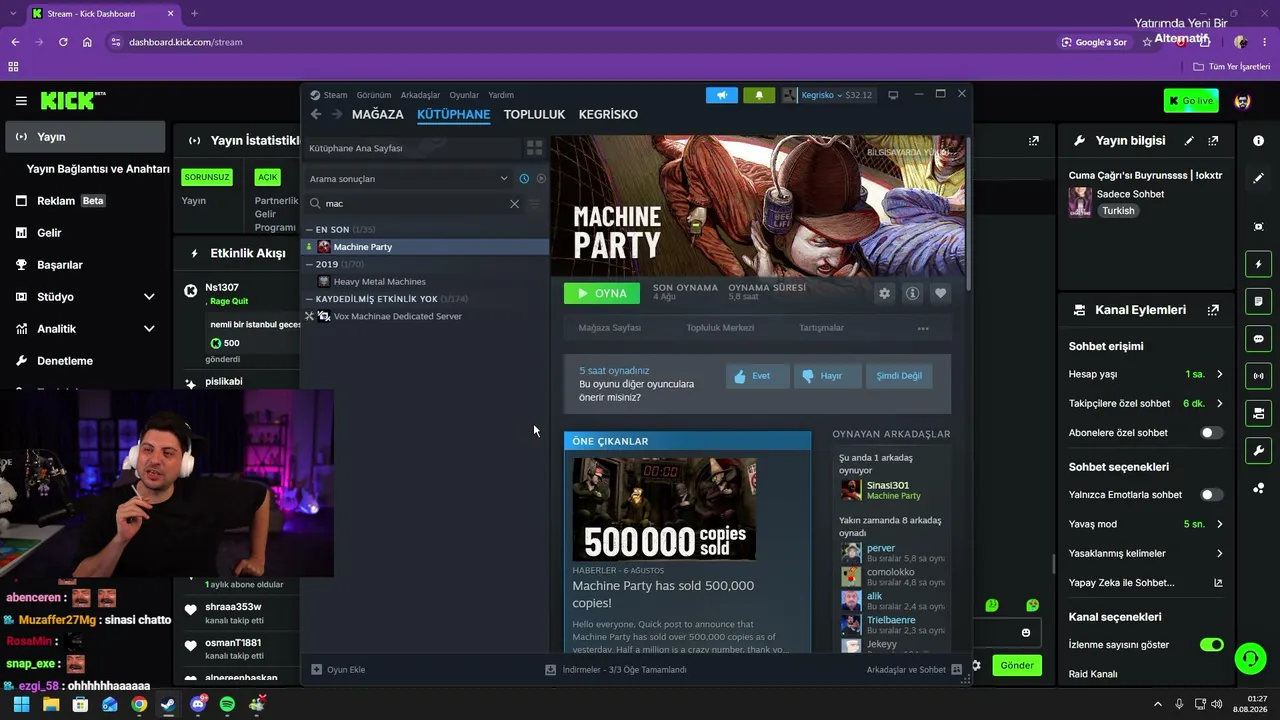
Task: Click lightning bolt icon in Kick rail
Action: click(x=1258, y=264)
